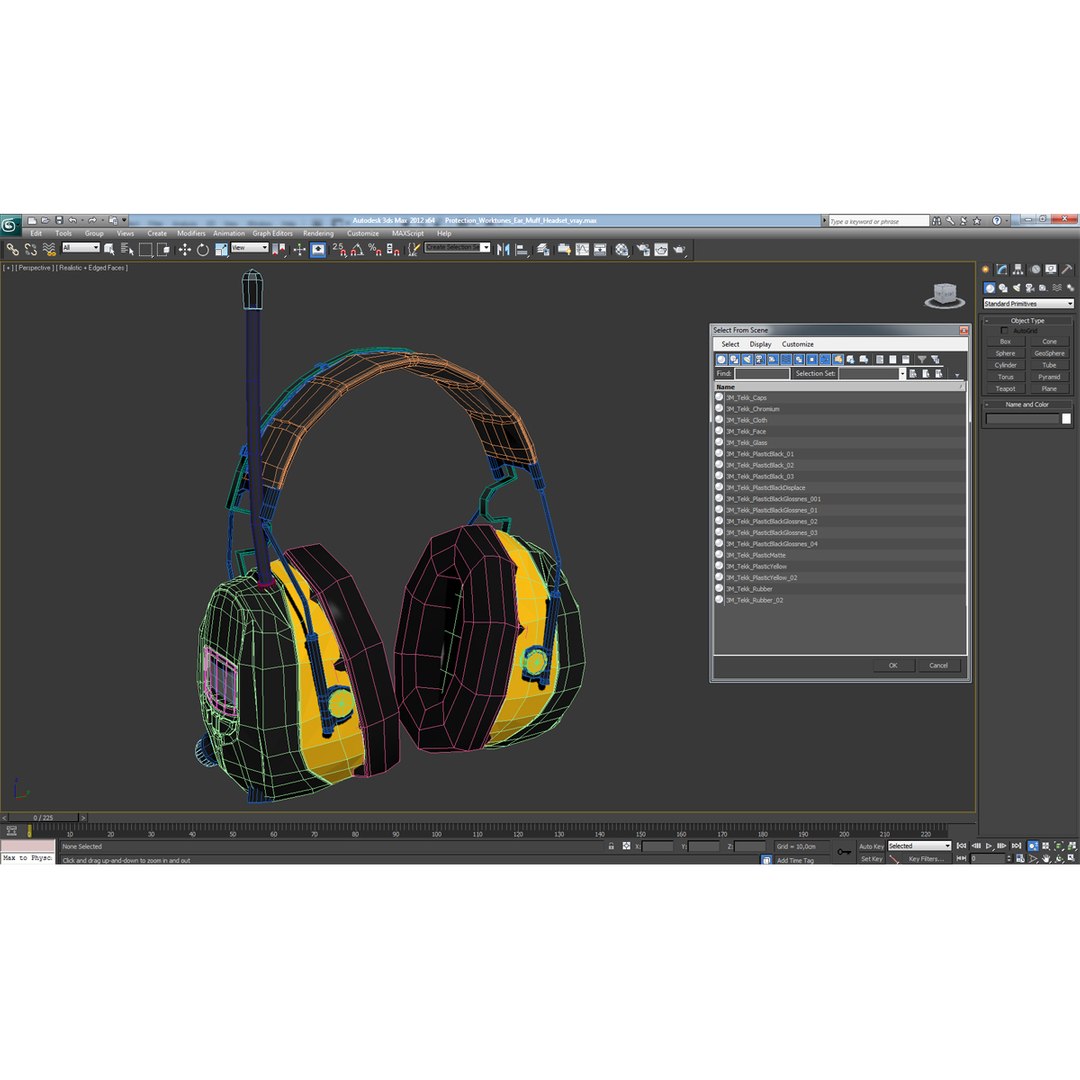Open the Graph Editors menu
This screenshot has width=1080, height=1080.
272,233
